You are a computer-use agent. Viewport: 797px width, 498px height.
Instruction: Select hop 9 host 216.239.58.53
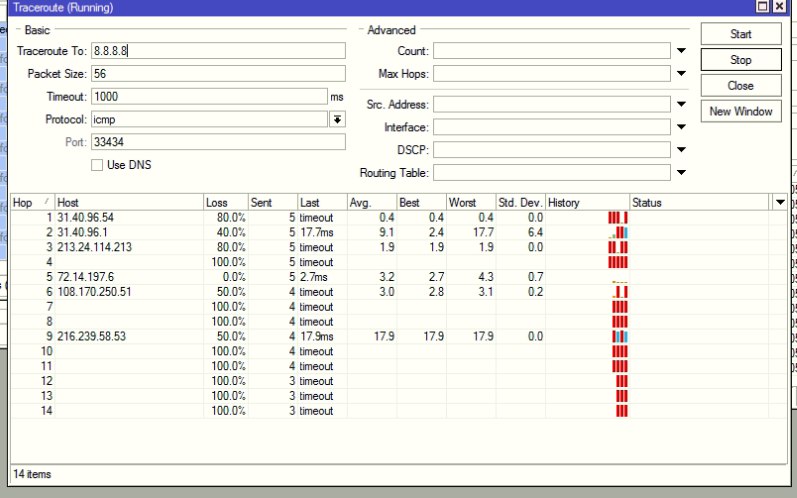[x=91, y=336]
